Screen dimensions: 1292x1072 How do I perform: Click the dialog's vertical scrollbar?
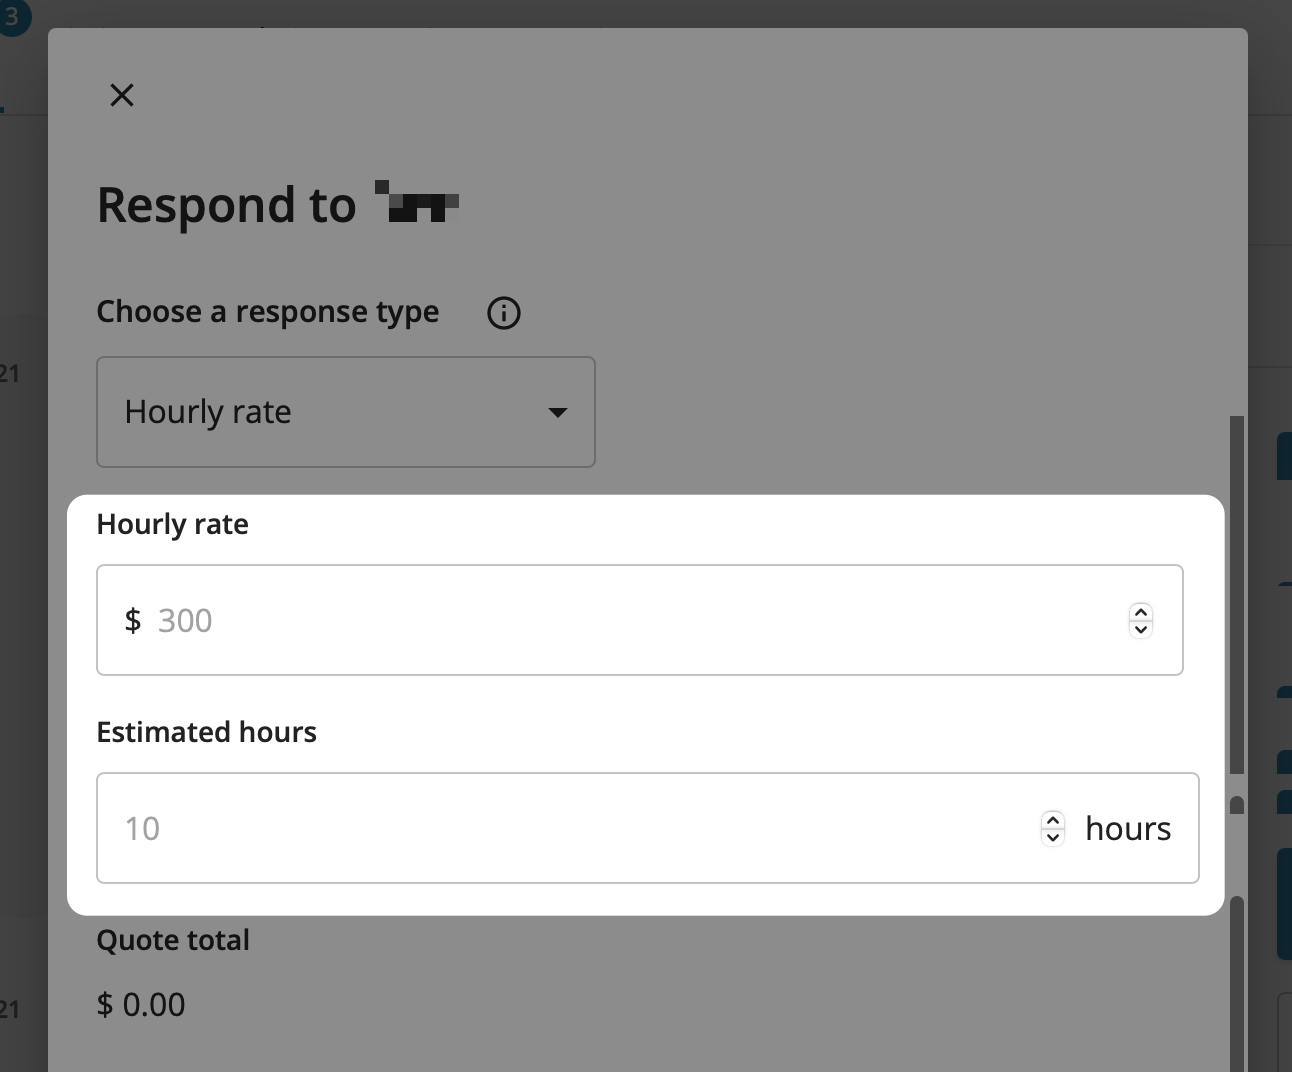tap(1237, 600)
